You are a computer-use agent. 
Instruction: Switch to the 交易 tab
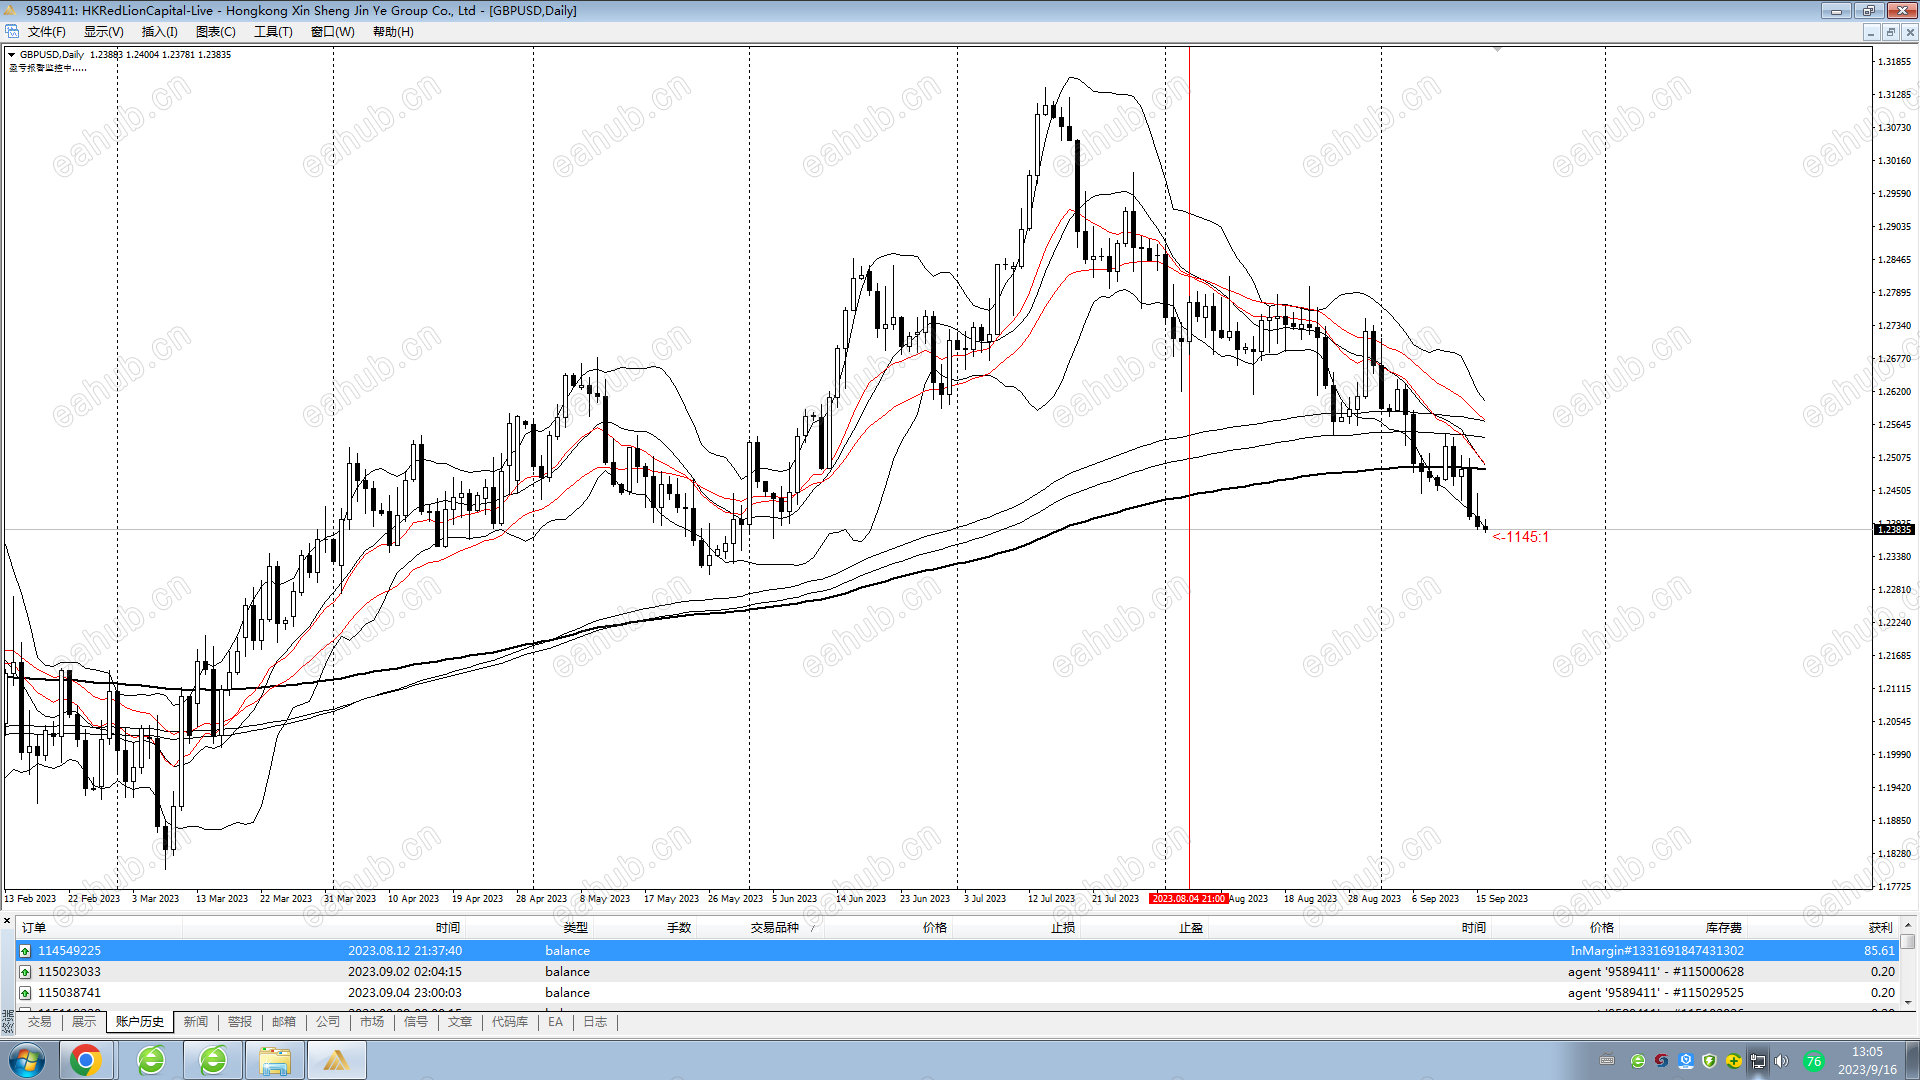39,1022
